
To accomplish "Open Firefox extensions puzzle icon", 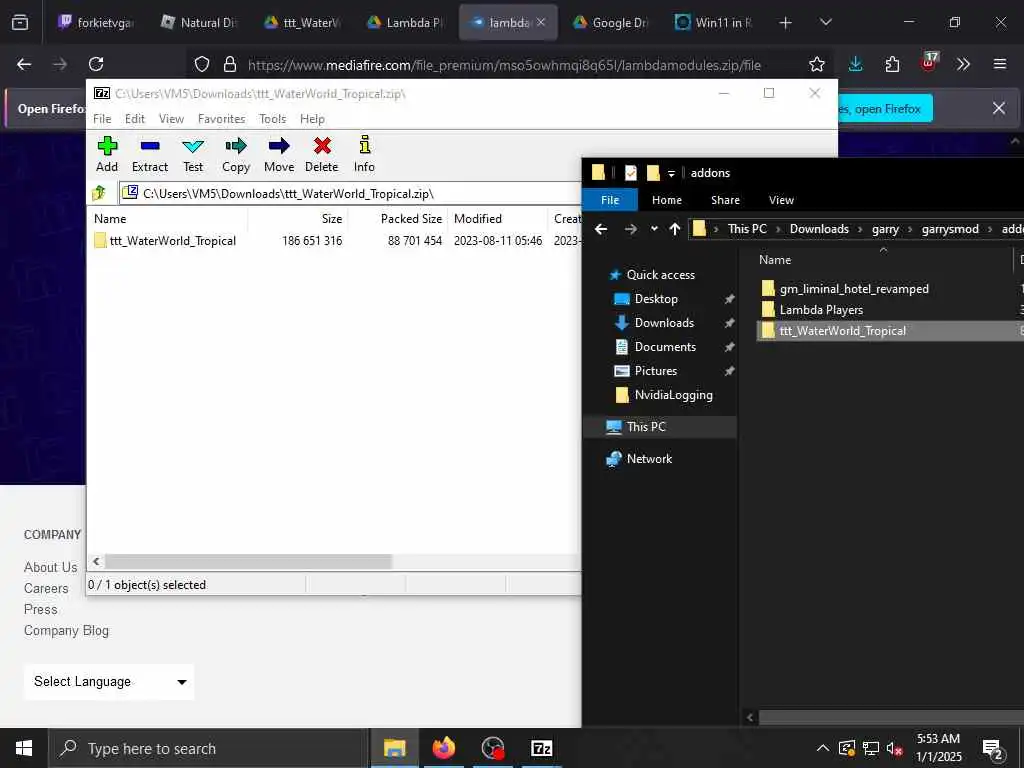I will pos(892,64).
